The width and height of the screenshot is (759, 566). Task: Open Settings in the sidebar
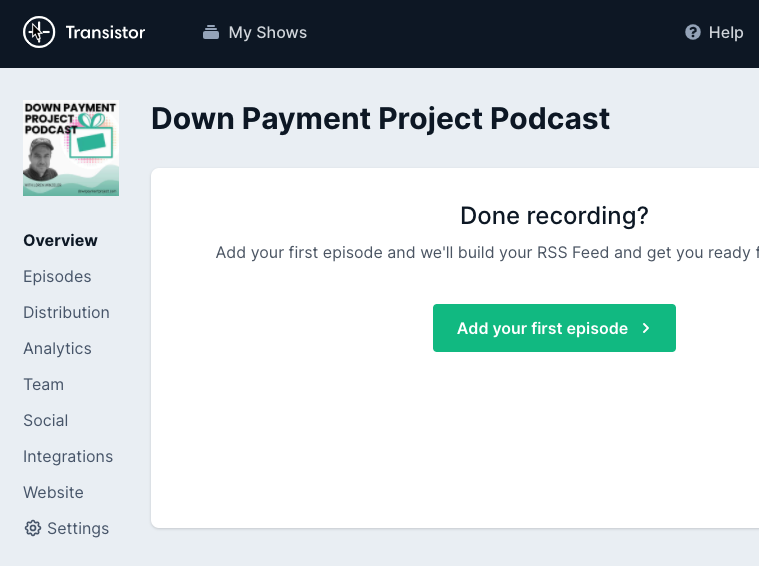click(66, 528)
